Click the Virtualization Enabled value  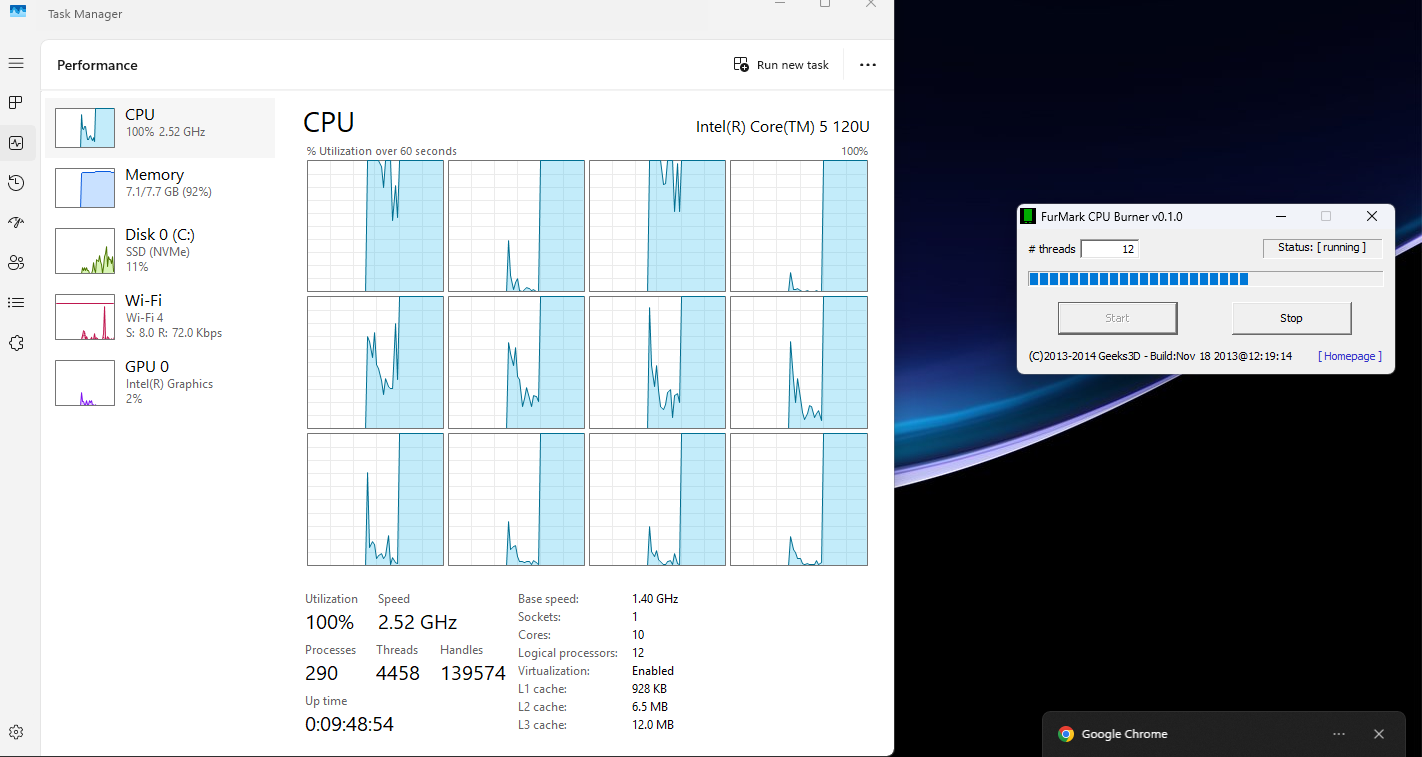pos(653,671)
